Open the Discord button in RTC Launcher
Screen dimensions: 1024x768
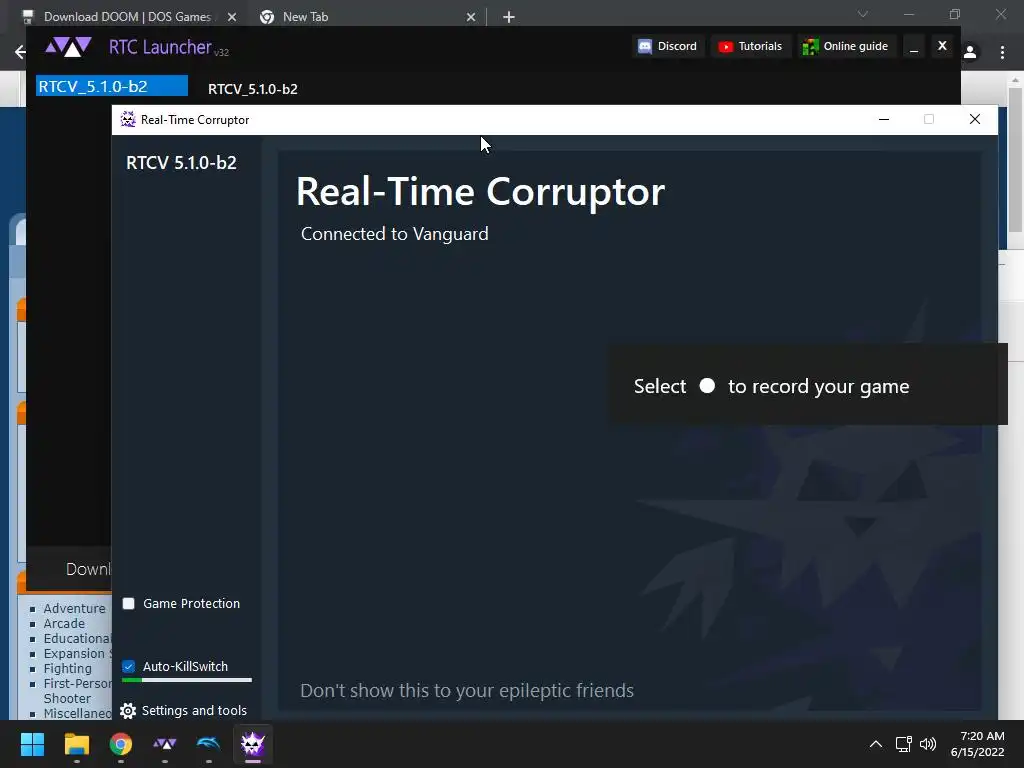click(x=668, y=46)
